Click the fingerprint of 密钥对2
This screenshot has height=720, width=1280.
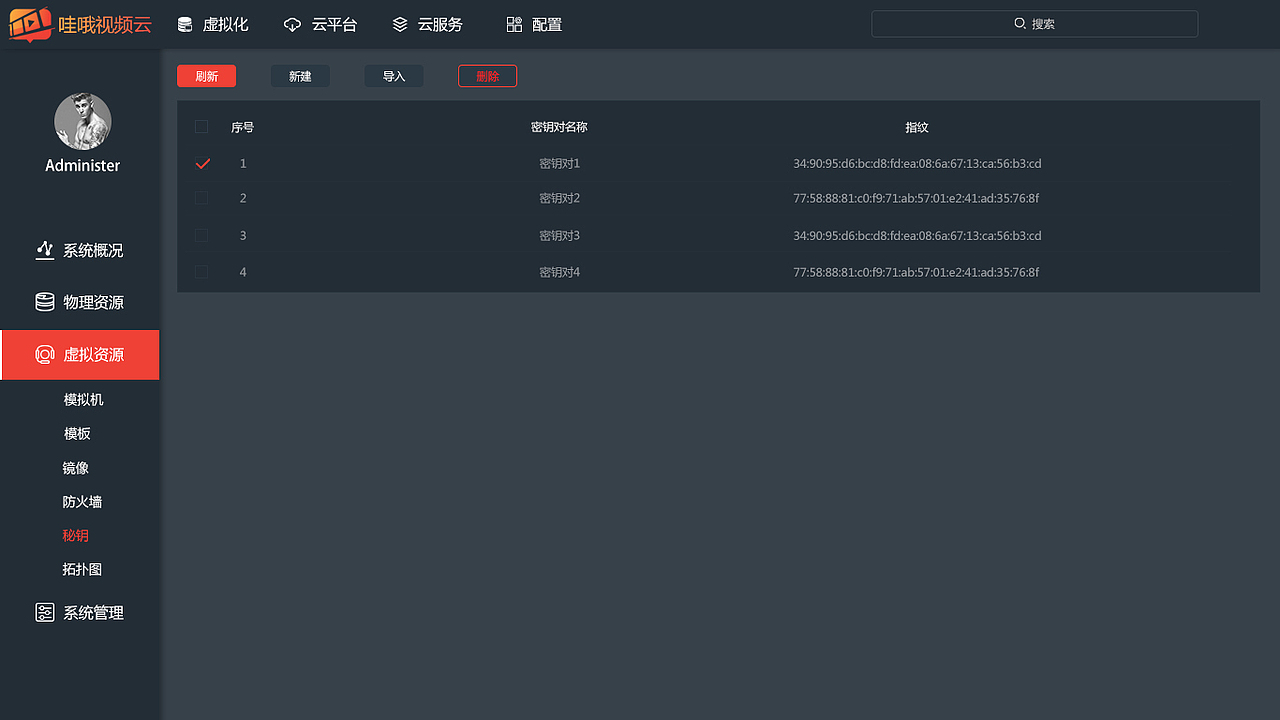(x=916, y=198)
